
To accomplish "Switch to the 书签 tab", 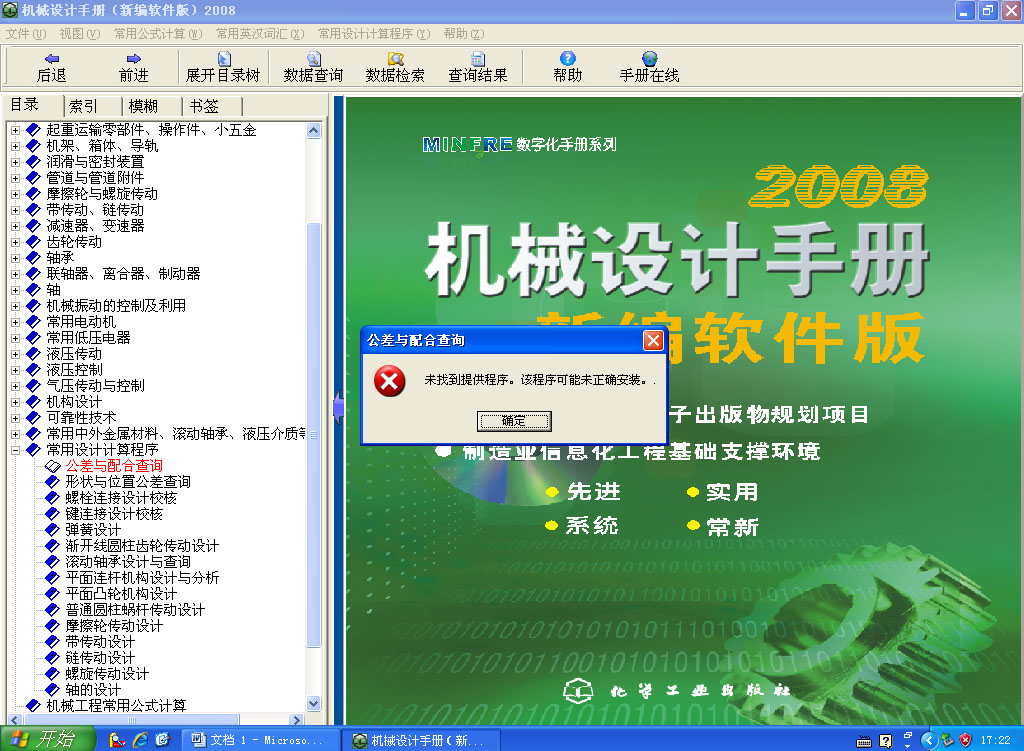I will coord(204,106).
